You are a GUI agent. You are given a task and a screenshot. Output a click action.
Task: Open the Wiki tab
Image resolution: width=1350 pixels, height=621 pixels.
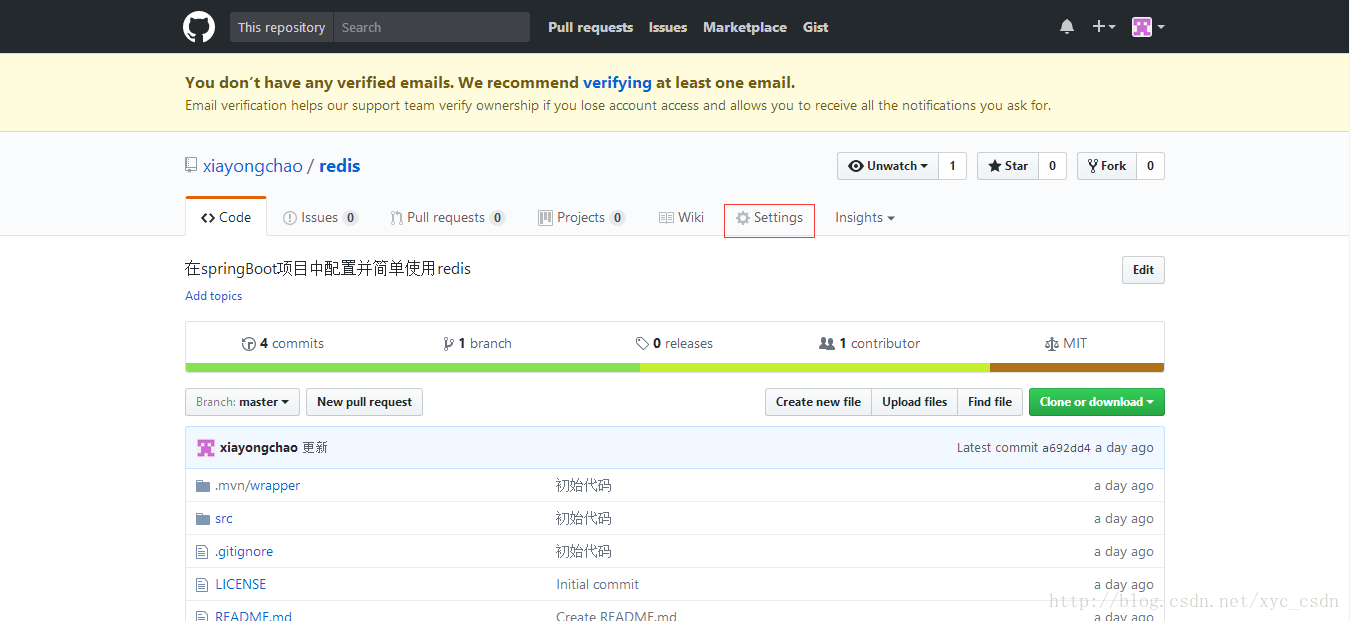(x=681, y=217)
